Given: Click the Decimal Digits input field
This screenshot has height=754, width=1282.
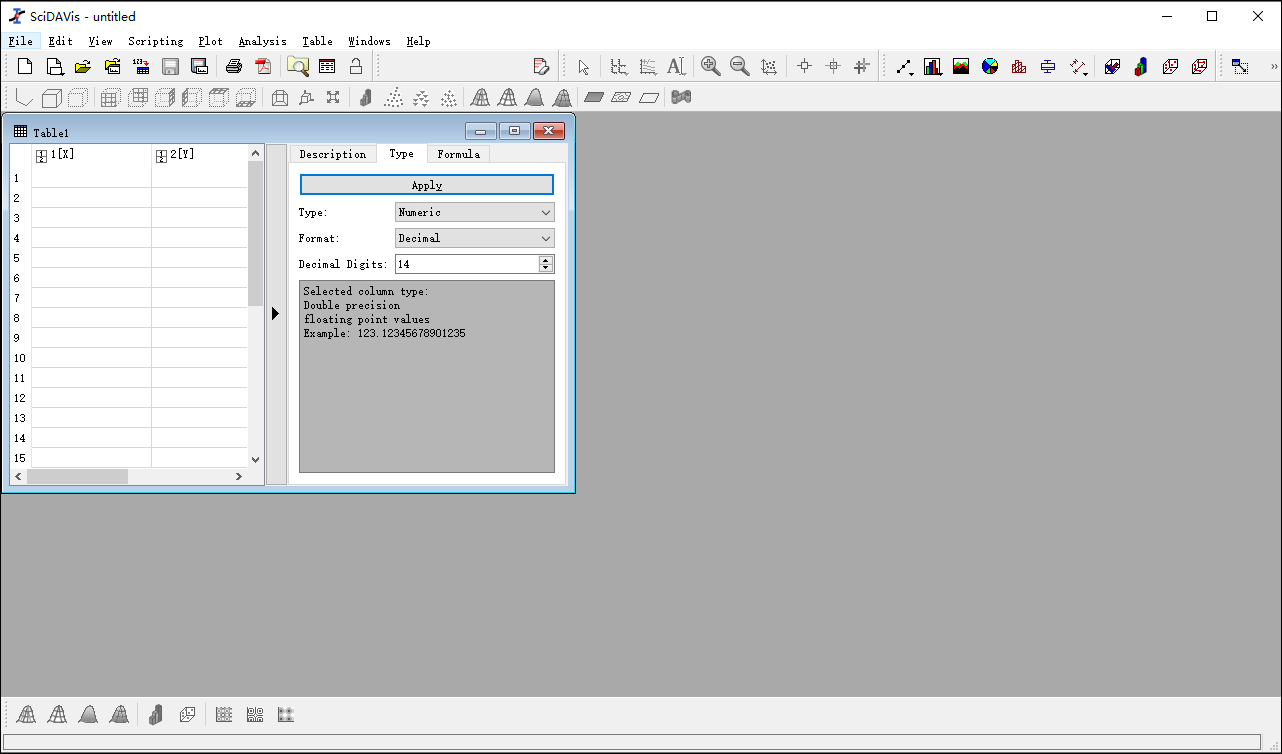Looking at the screenshot, I should [x=466, y=264].
